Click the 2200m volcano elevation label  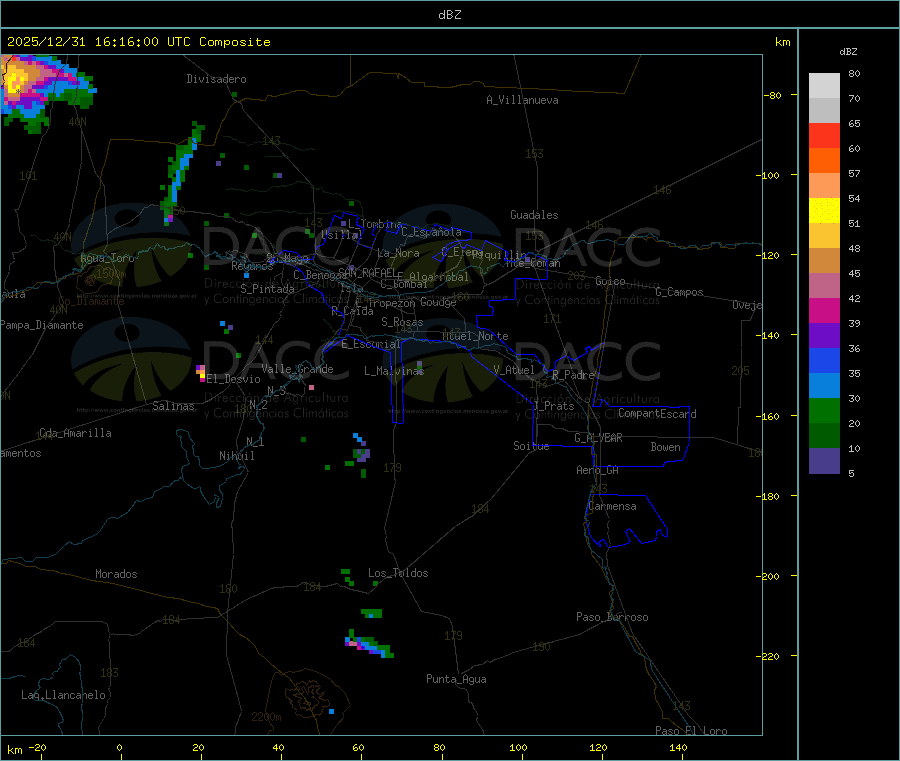pos(266,717)
